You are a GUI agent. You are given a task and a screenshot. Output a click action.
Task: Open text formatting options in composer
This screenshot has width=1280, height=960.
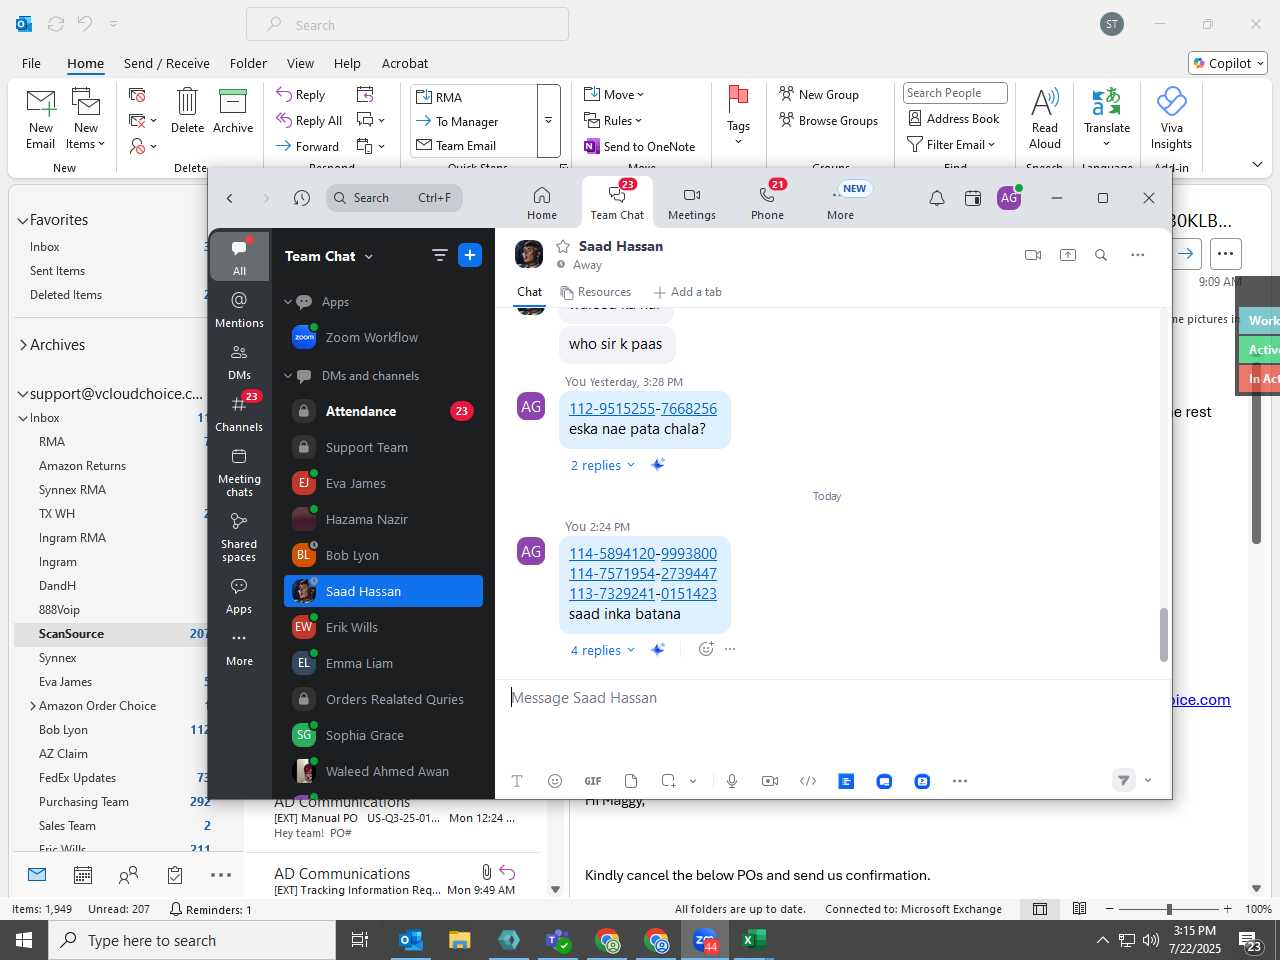[517, 781]
